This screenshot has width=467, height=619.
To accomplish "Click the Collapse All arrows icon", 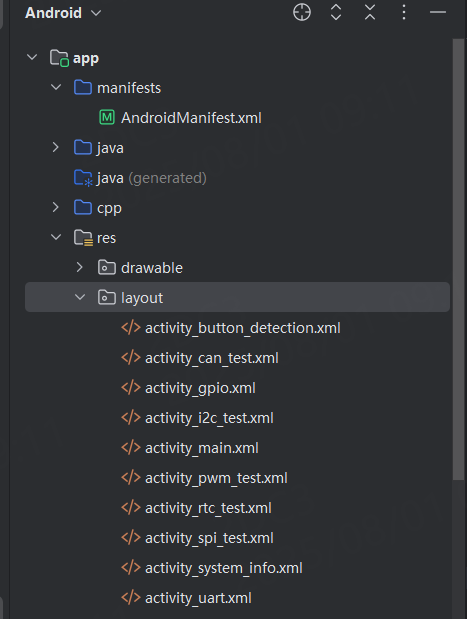I will (370, 12).
